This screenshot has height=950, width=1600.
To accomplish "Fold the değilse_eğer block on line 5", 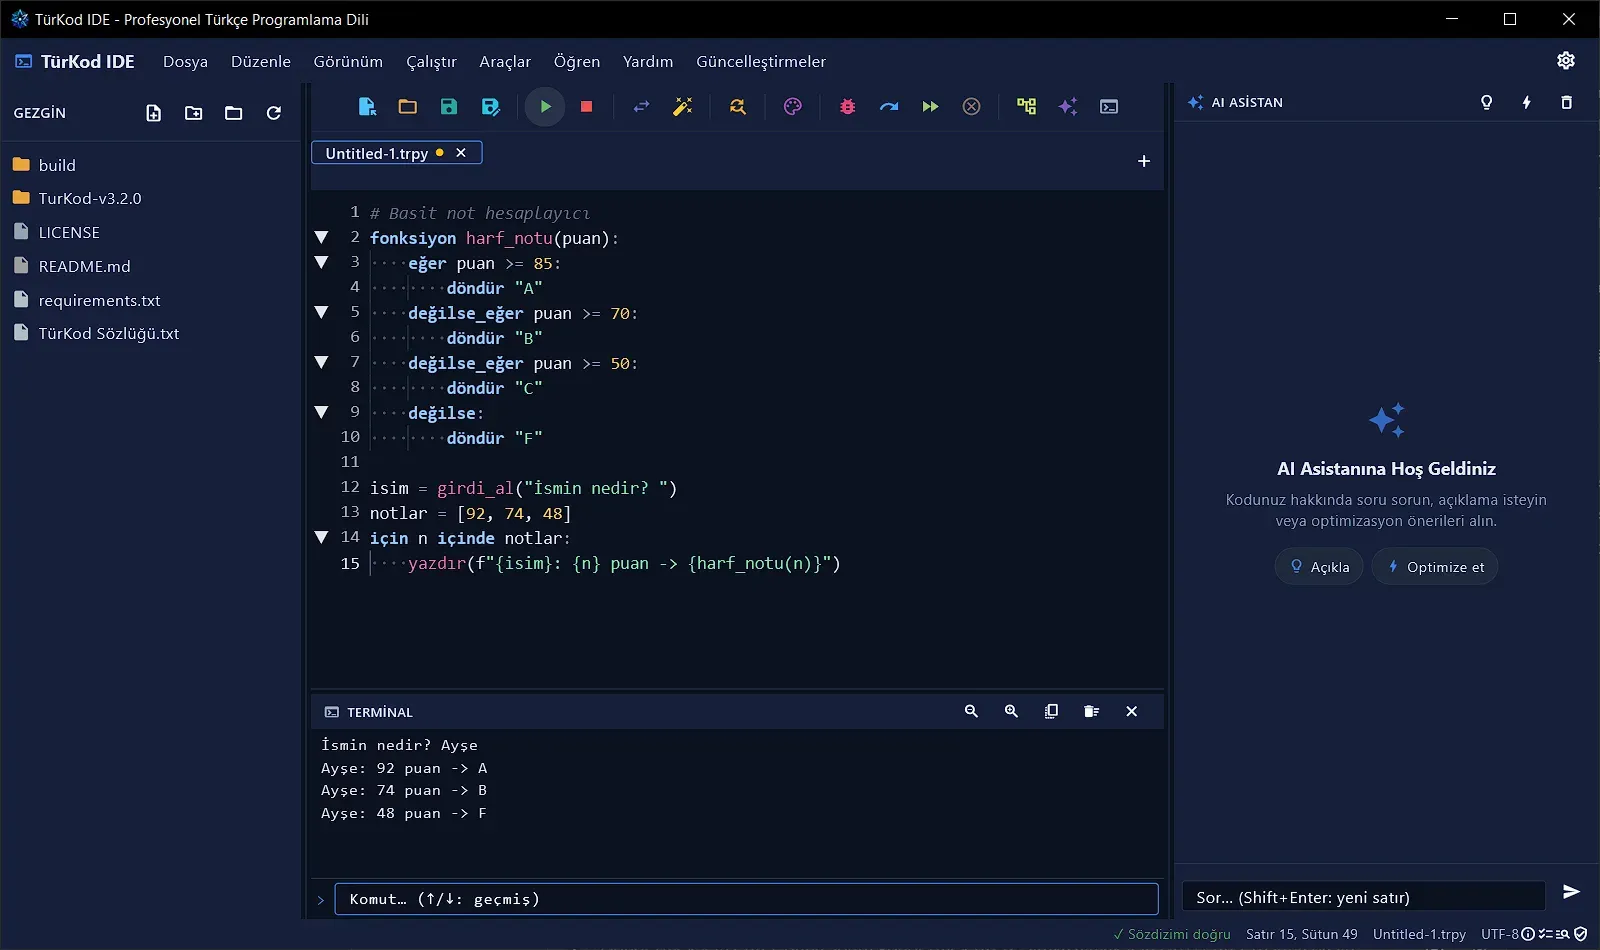I will click(x=321, y=312).
